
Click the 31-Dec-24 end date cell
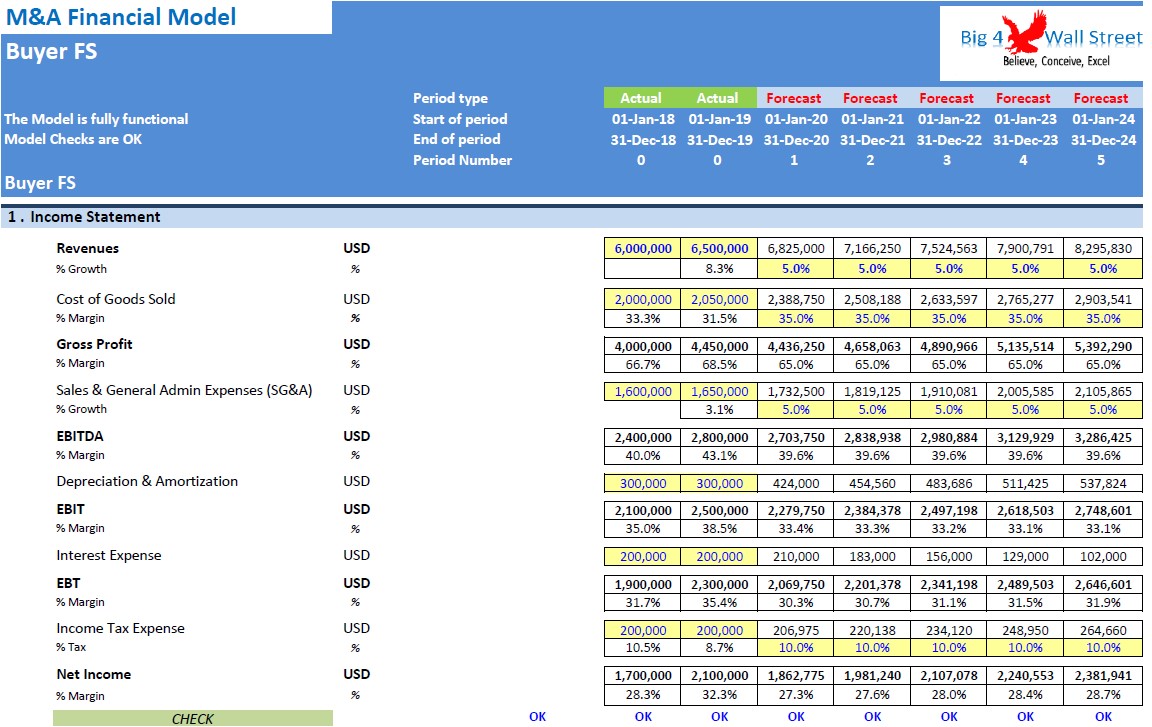1103,140
